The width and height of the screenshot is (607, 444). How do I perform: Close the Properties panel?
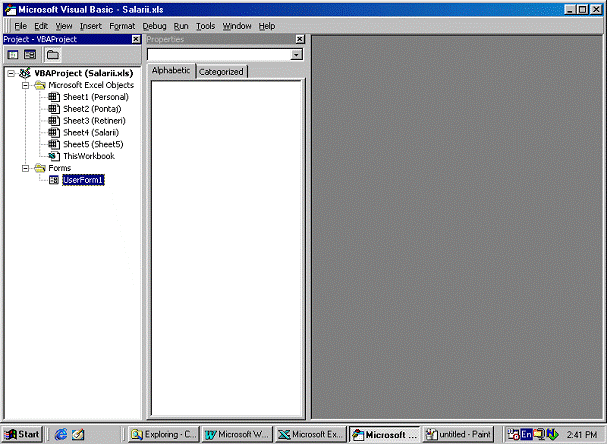click(299, 39)
